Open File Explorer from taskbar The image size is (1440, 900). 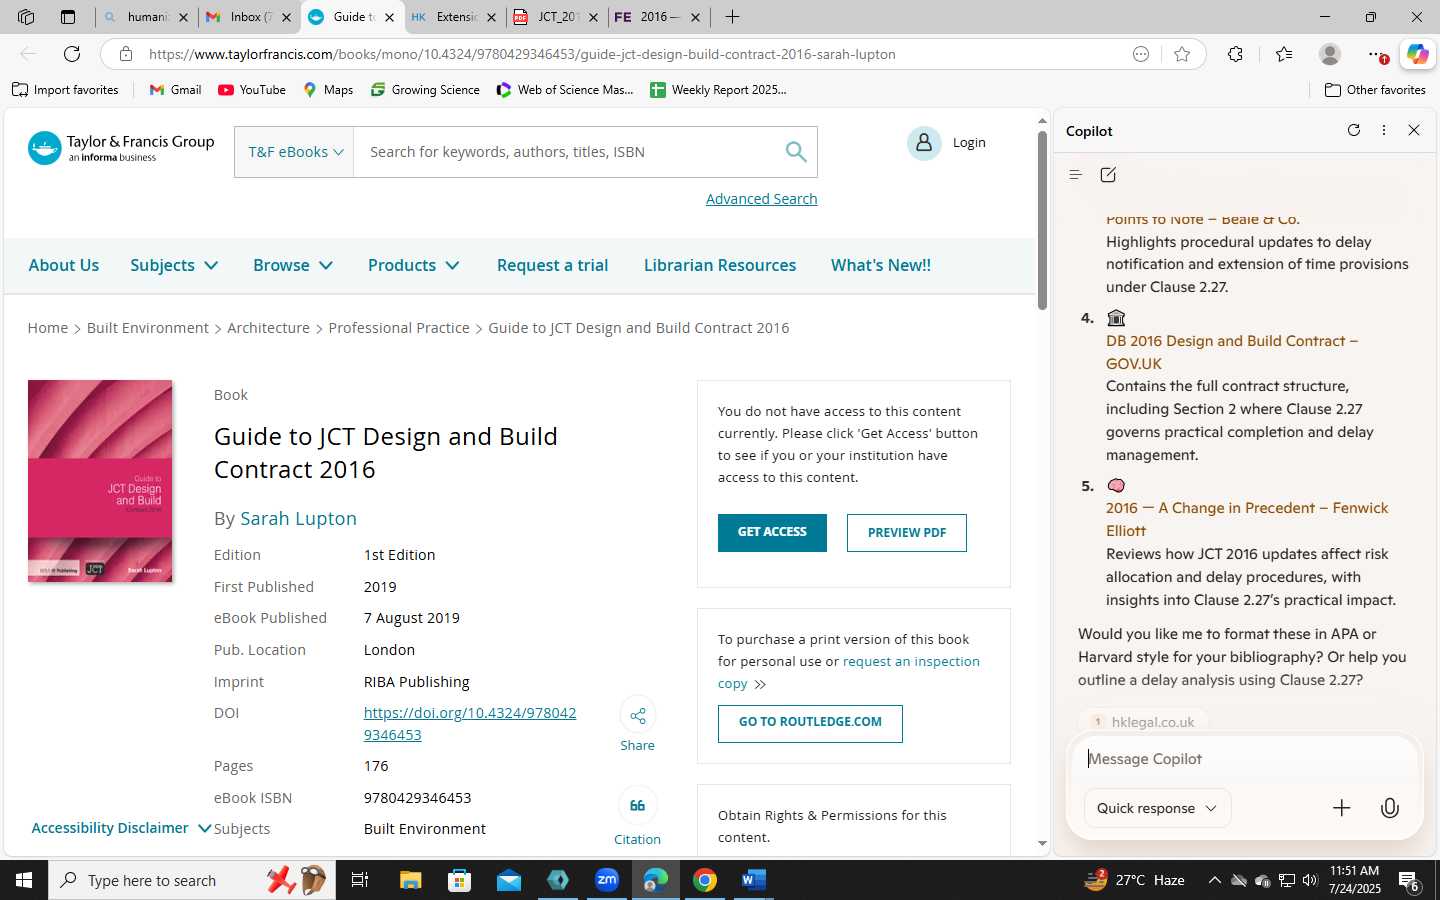click(x=410, y=880)
